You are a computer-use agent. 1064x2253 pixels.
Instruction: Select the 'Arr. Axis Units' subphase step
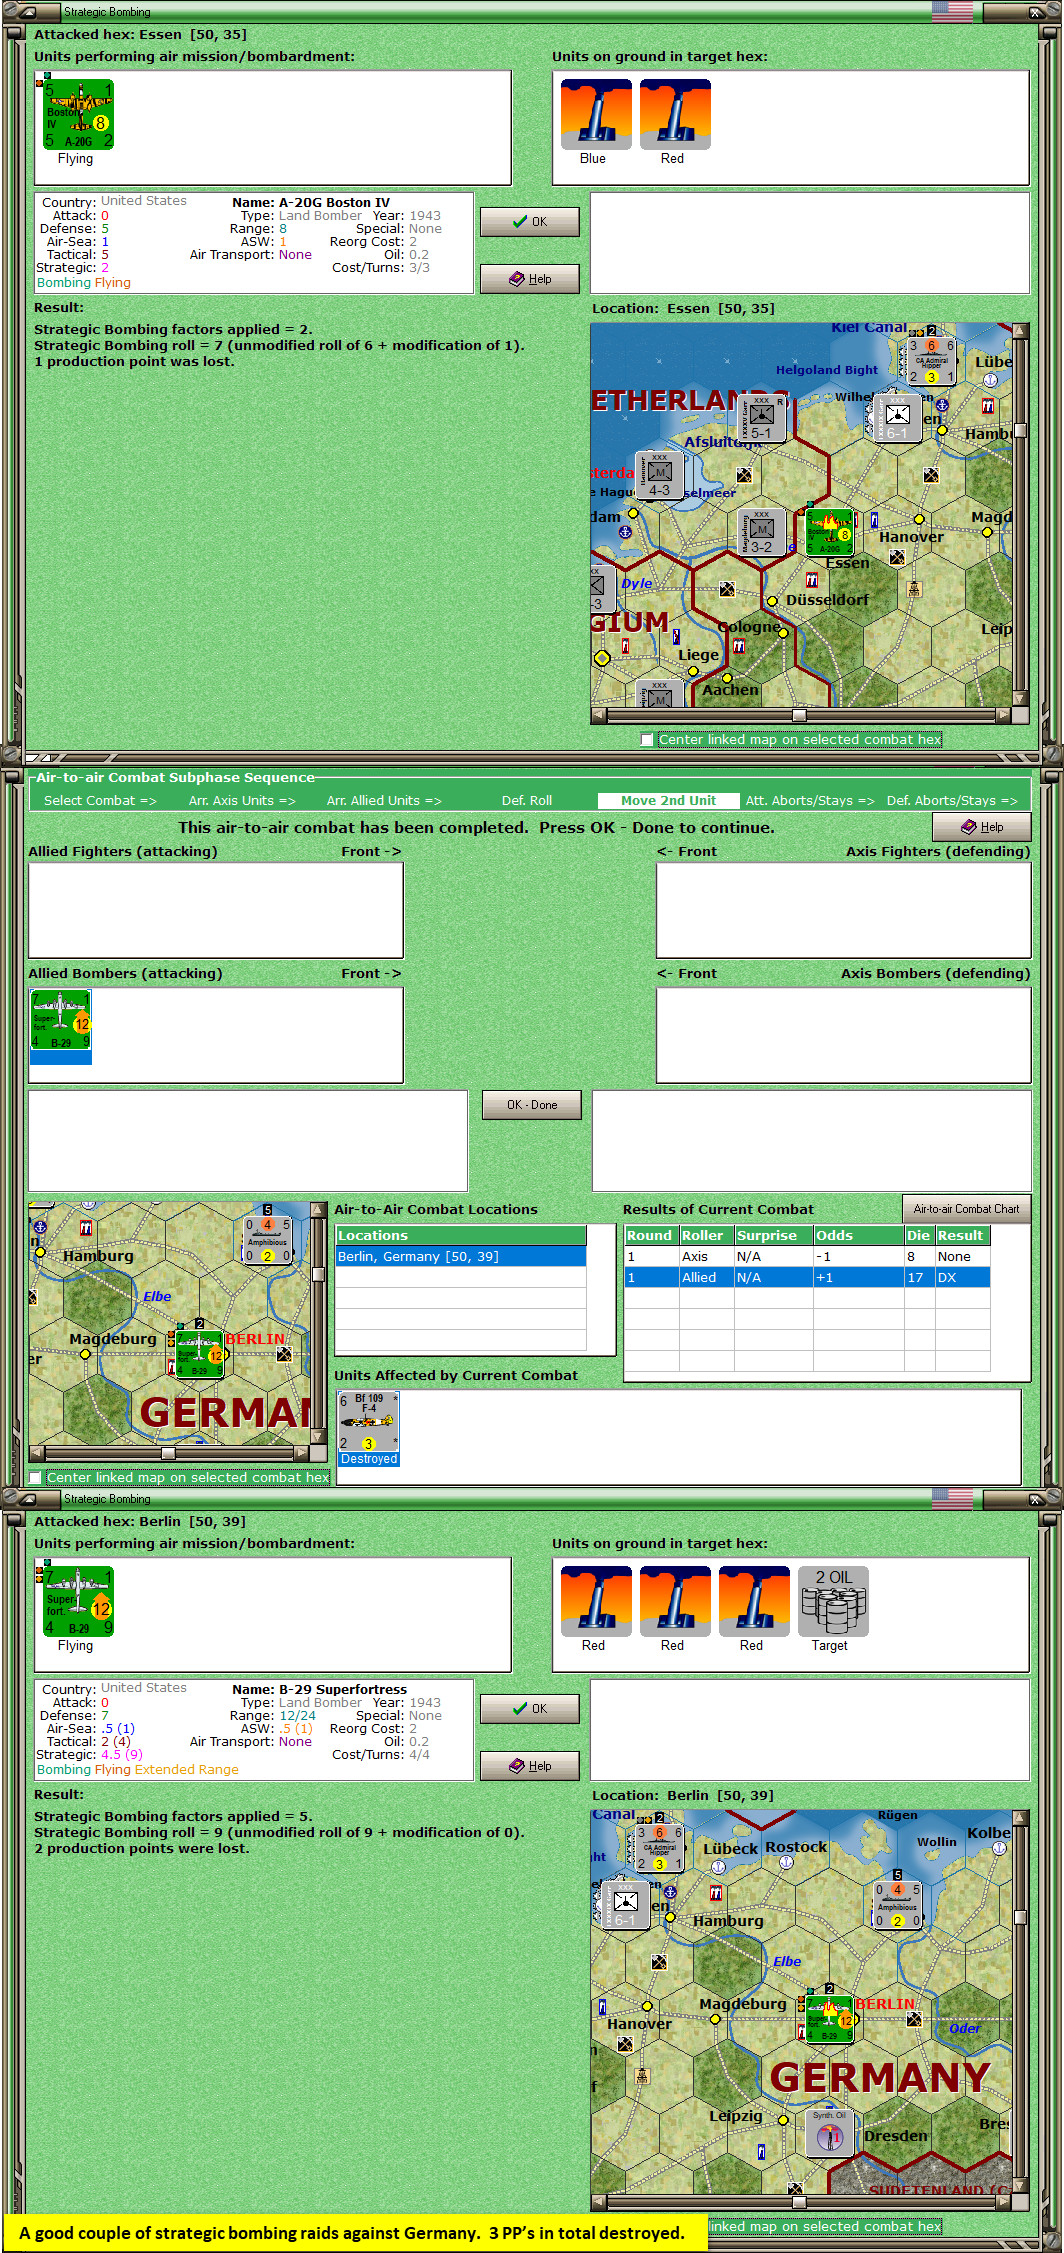coord(242,800)
